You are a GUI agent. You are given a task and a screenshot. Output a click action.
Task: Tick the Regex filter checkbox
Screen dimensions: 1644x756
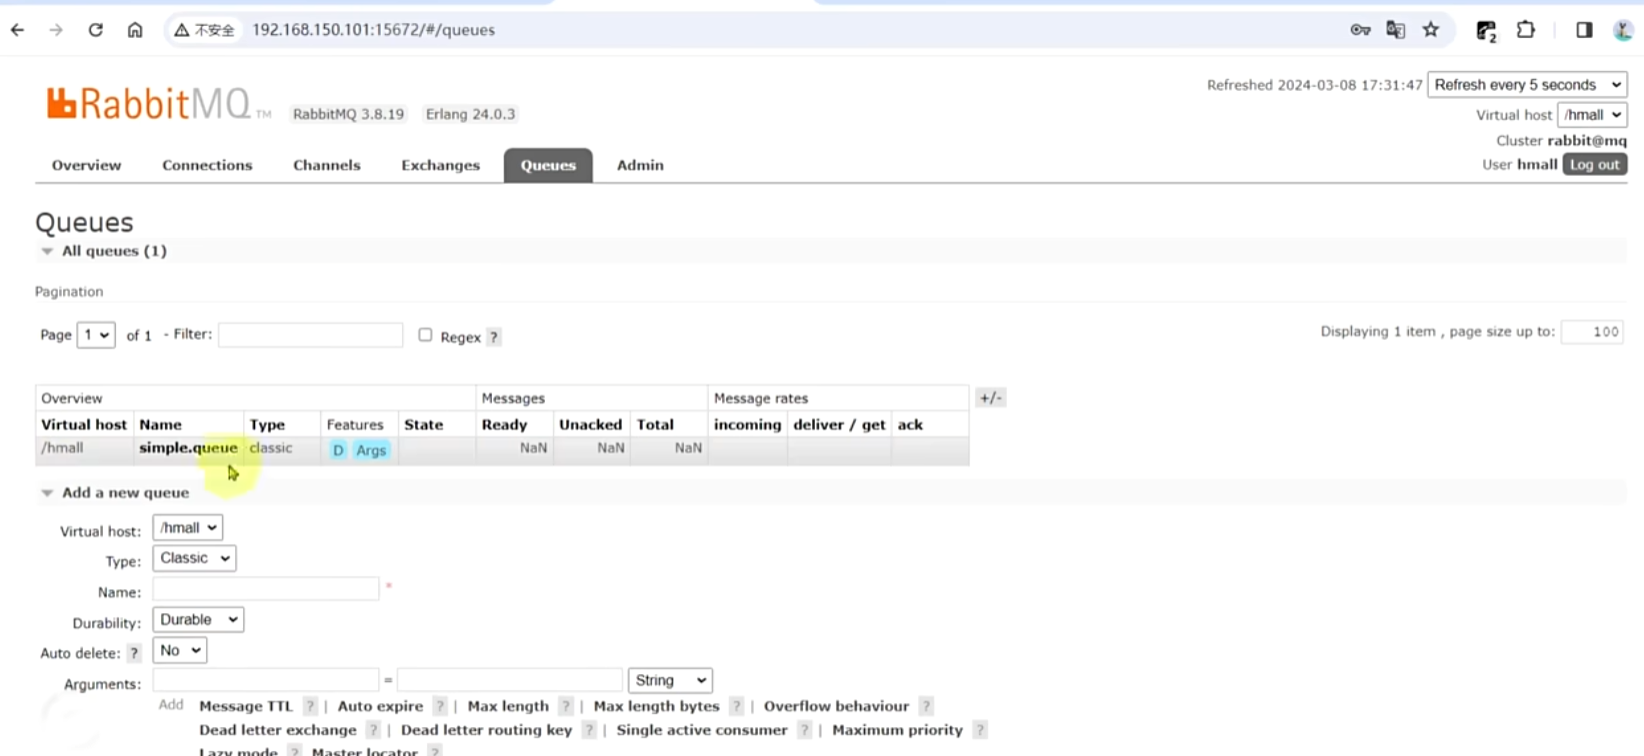[425, 335]
